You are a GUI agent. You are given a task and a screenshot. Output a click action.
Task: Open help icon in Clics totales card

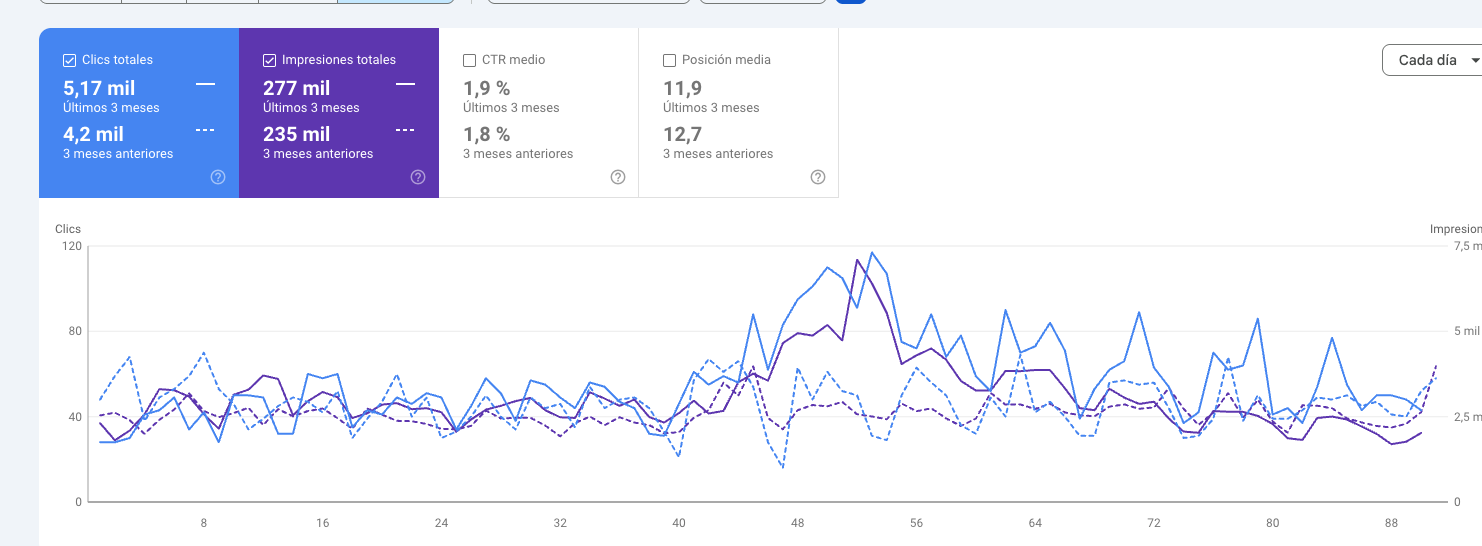(x=218, y=177)
